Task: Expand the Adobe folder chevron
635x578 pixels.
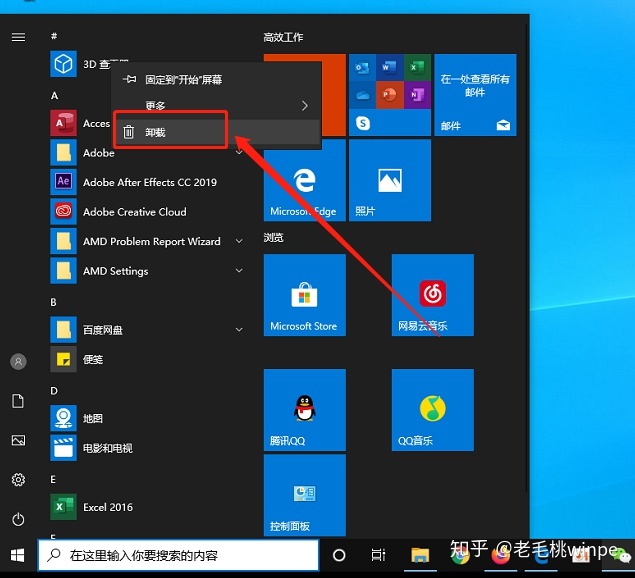Action: pyautogui.click(x=239, y=152)
